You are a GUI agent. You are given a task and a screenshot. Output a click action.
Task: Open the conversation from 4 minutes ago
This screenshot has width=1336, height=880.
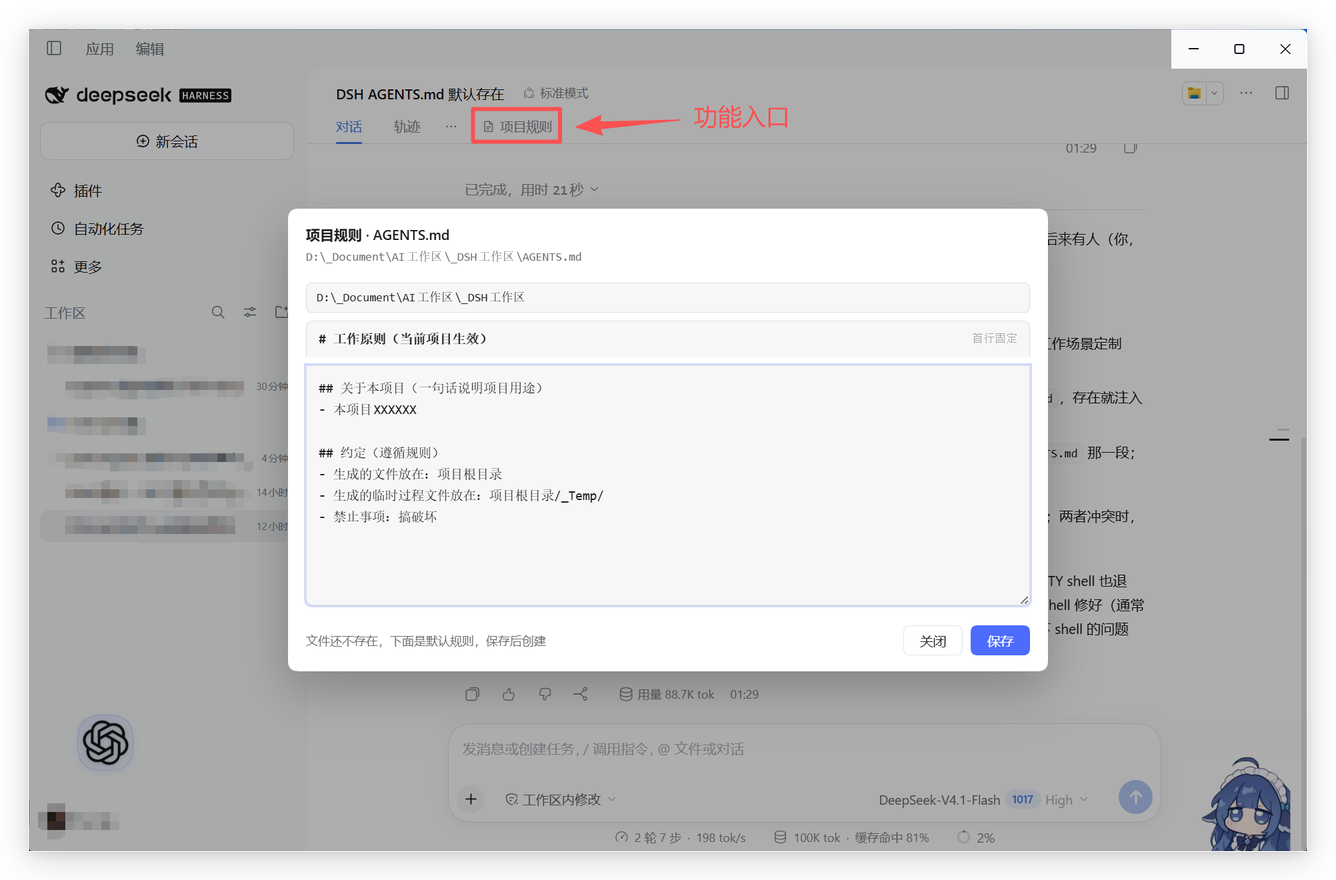(x=168, y=459)
